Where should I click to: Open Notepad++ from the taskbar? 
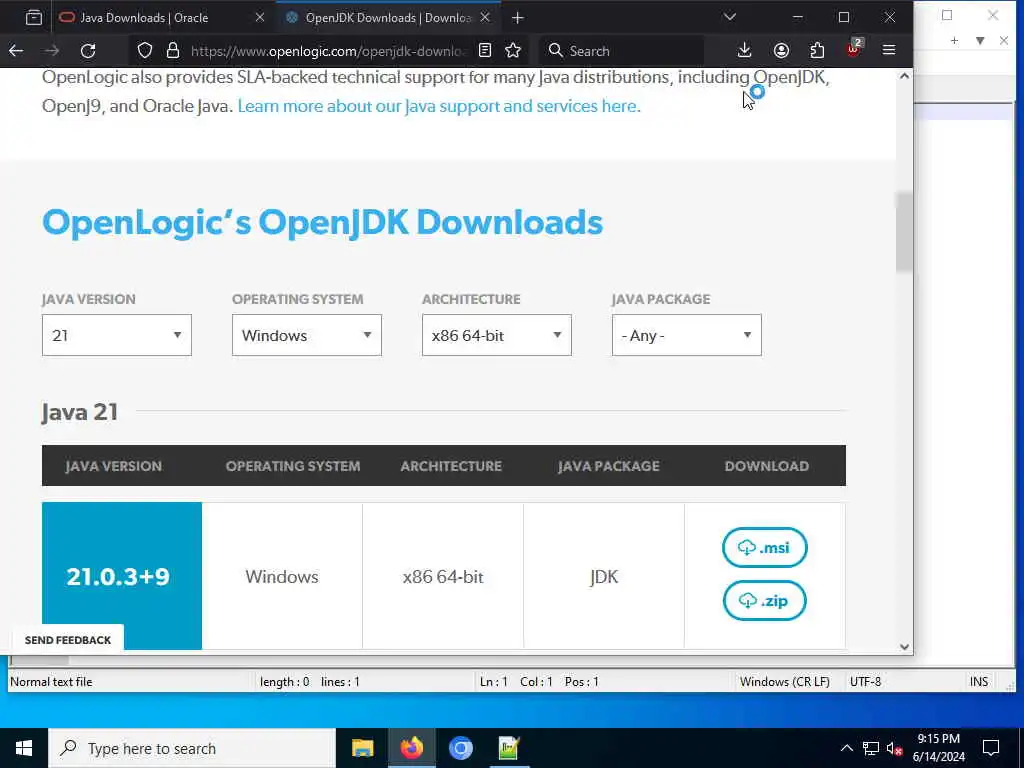509,748
